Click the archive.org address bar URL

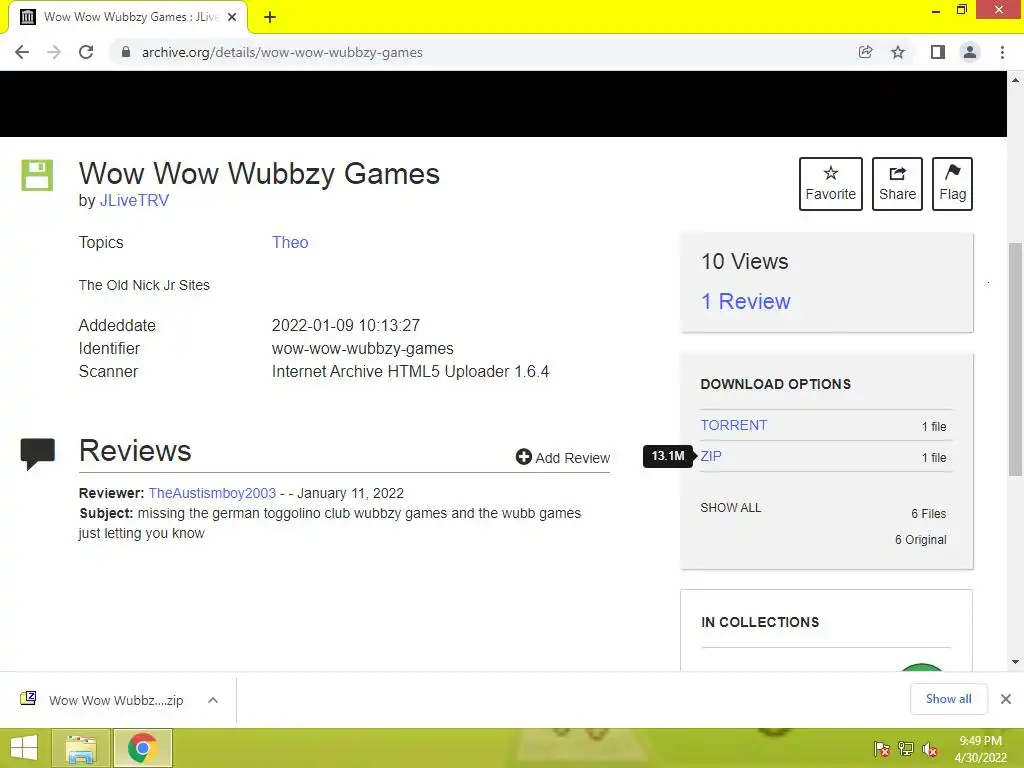coord(282,52)
